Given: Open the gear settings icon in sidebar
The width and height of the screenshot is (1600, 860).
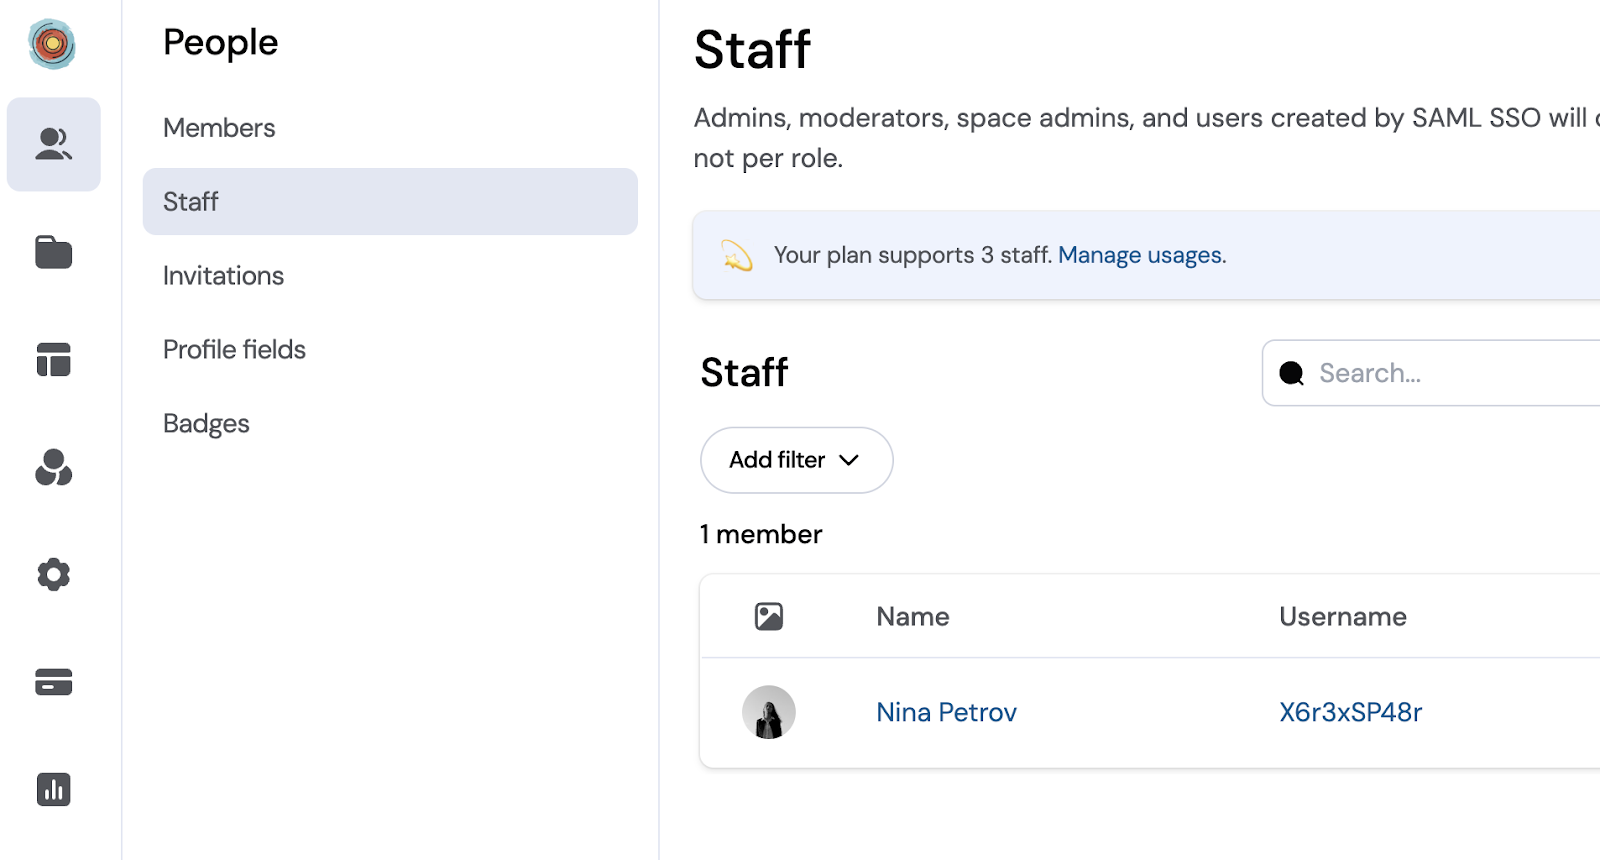Looking at the screenshot, I should [x=54, y=575].
